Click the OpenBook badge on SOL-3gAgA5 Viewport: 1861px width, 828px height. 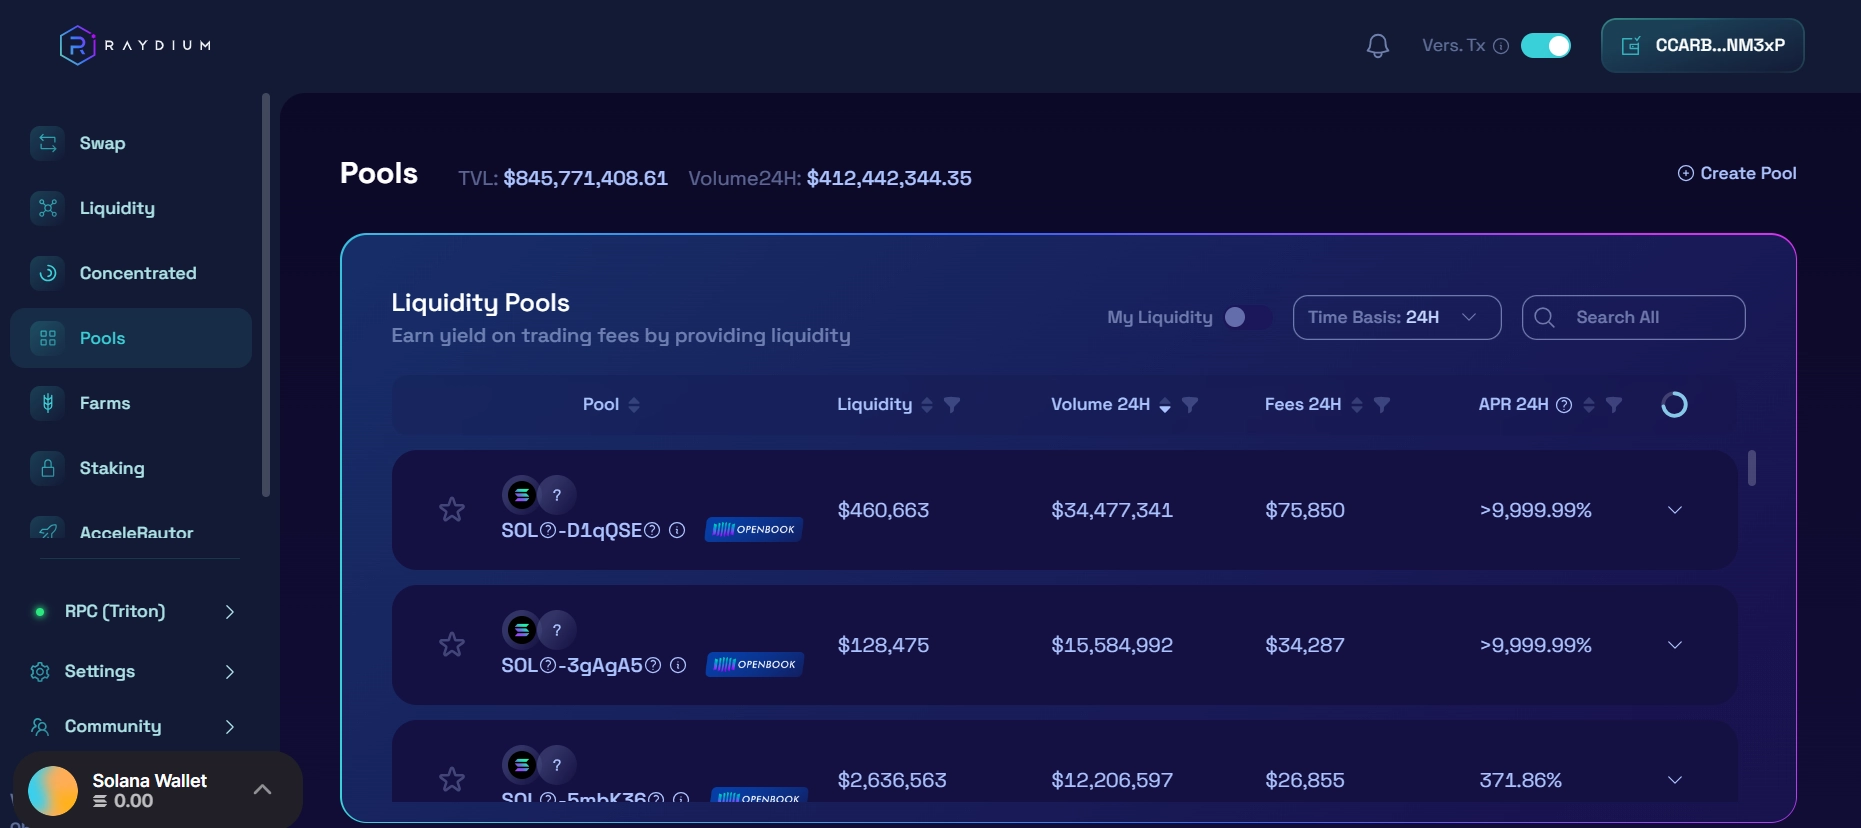click(x=755, y=664)
